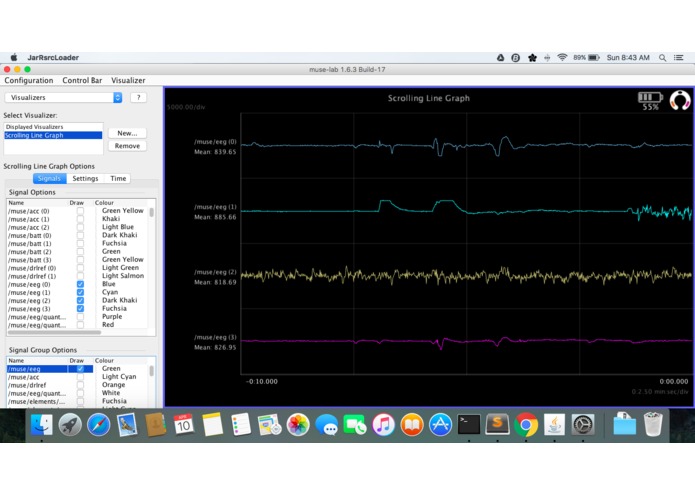Open Finder from the dock
695x494 pixels.
coord(41,425)
